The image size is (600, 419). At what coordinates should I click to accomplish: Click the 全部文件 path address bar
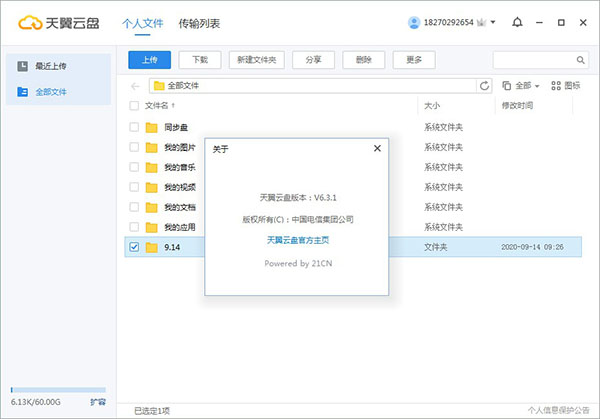(314, 86)
